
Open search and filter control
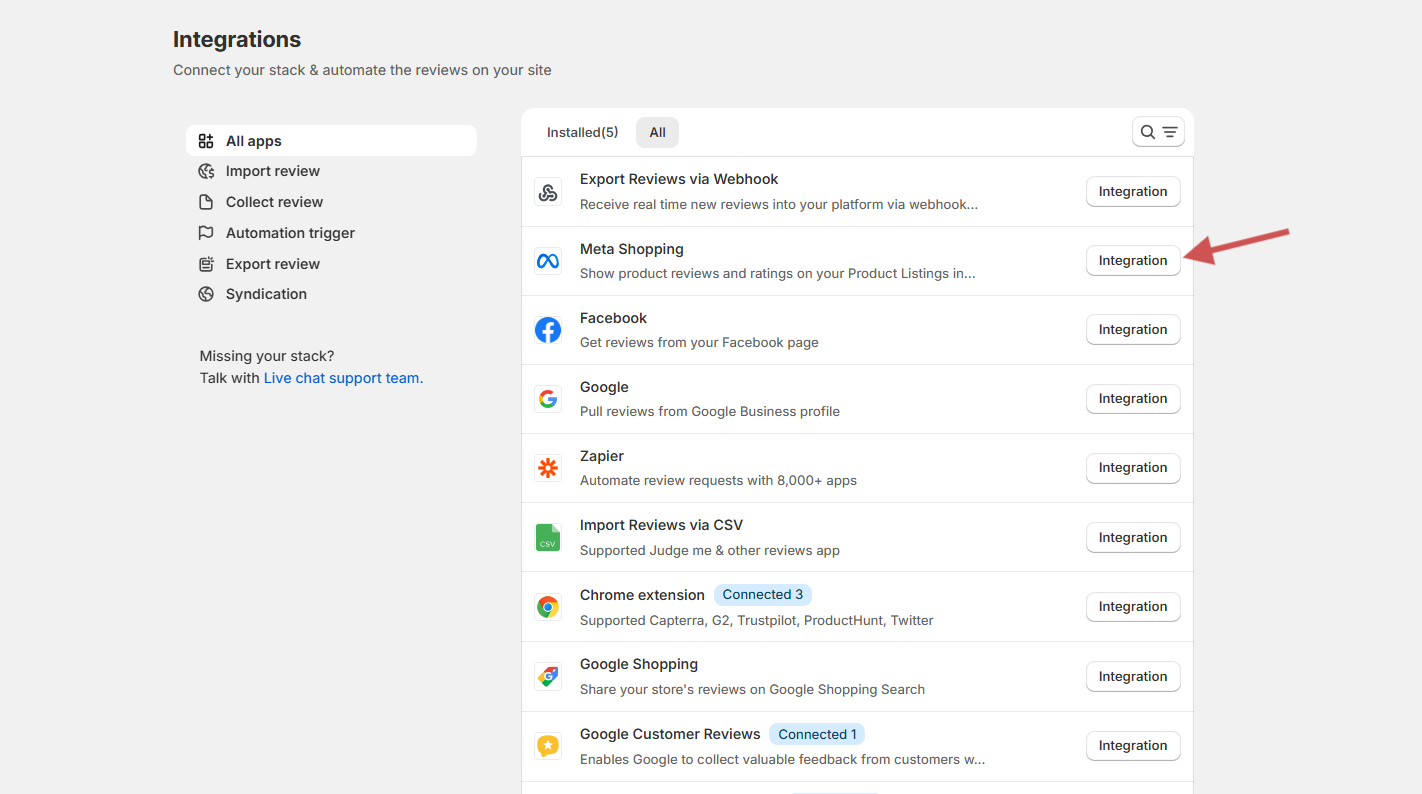(1158, 132)
